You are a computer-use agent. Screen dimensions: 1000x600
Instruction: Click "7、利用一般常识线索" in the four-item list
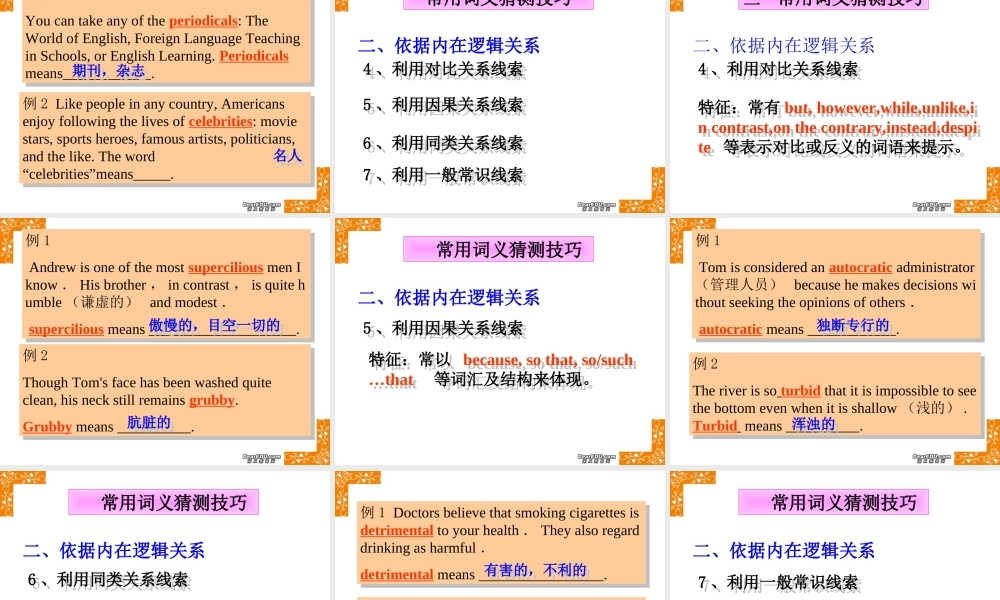pos(443,175)
